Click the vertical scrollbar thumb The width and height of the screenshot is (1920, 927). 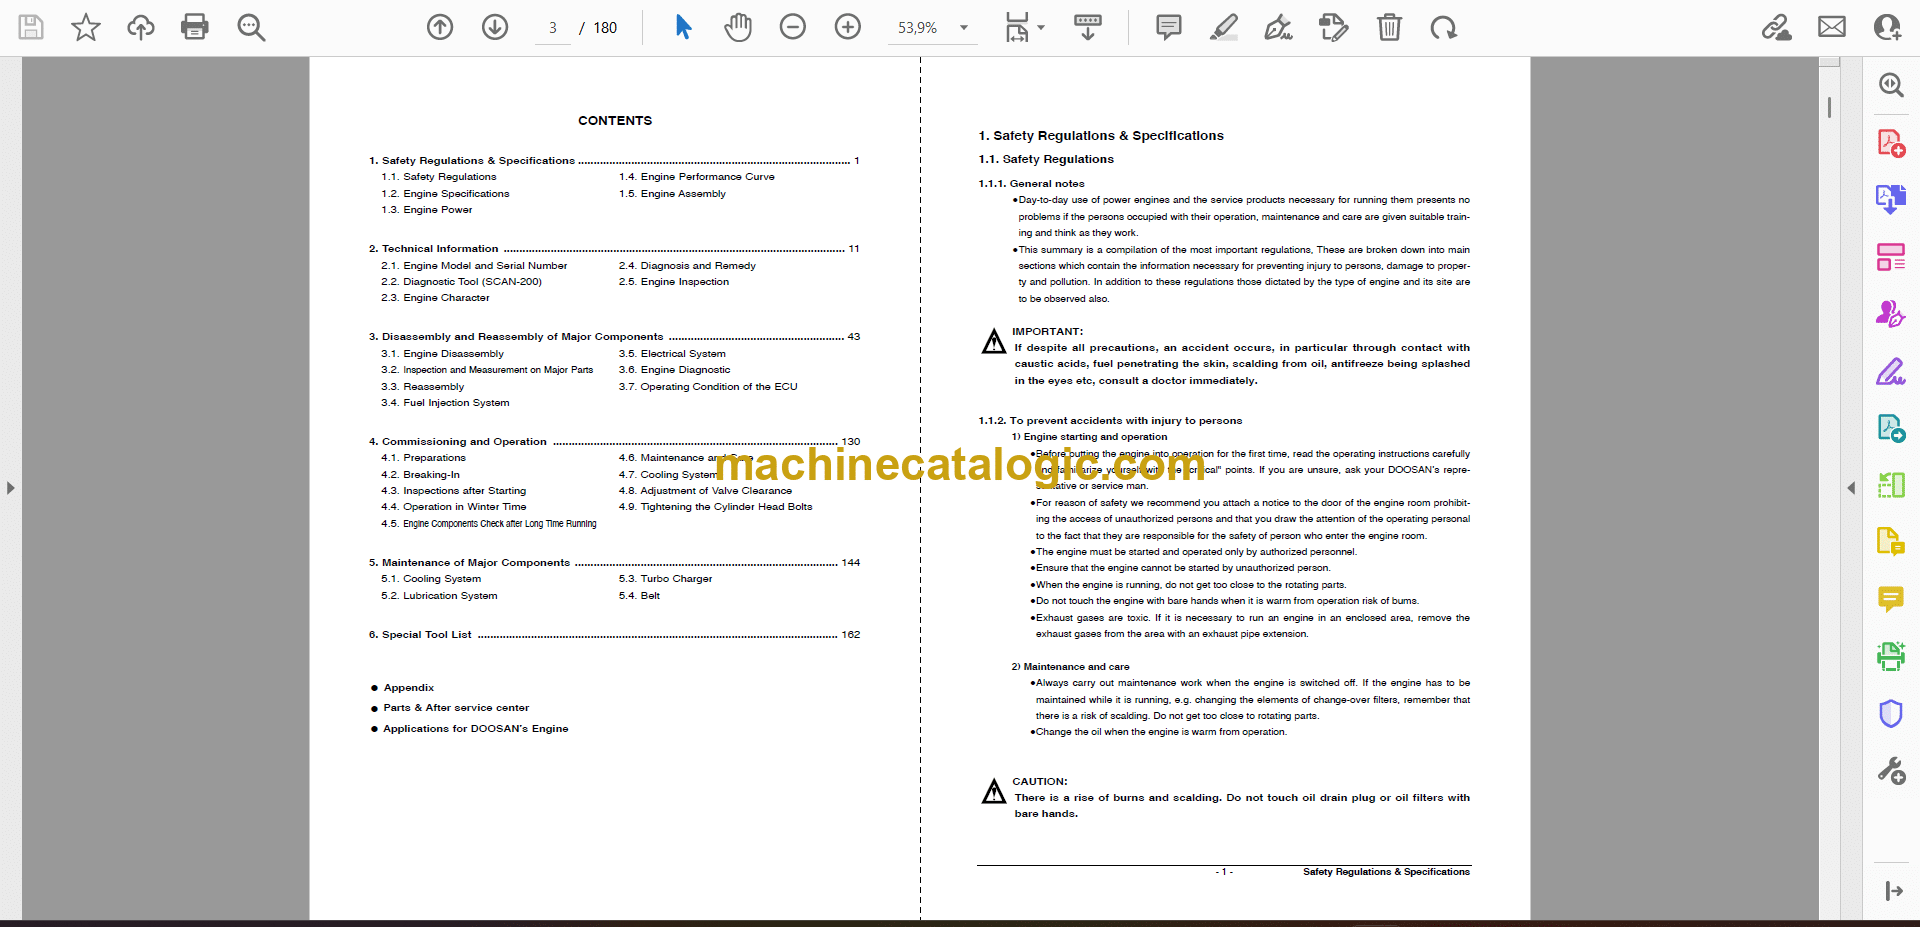point(1829,107)
